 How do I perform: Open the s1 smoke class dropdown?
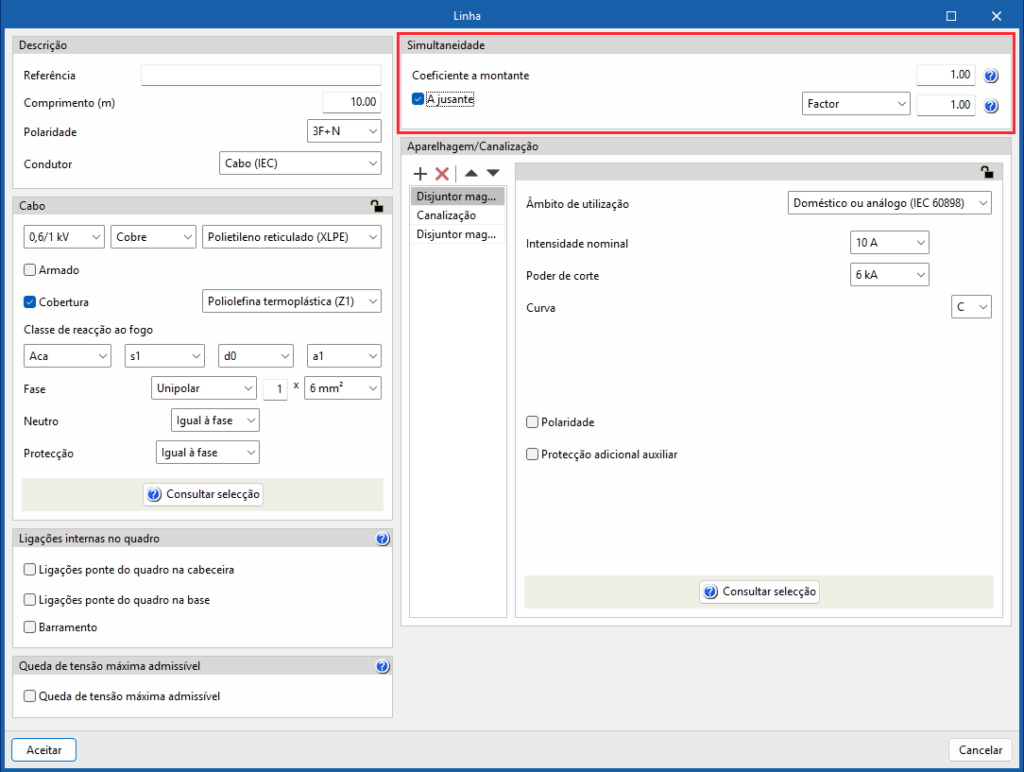[165, 356]
